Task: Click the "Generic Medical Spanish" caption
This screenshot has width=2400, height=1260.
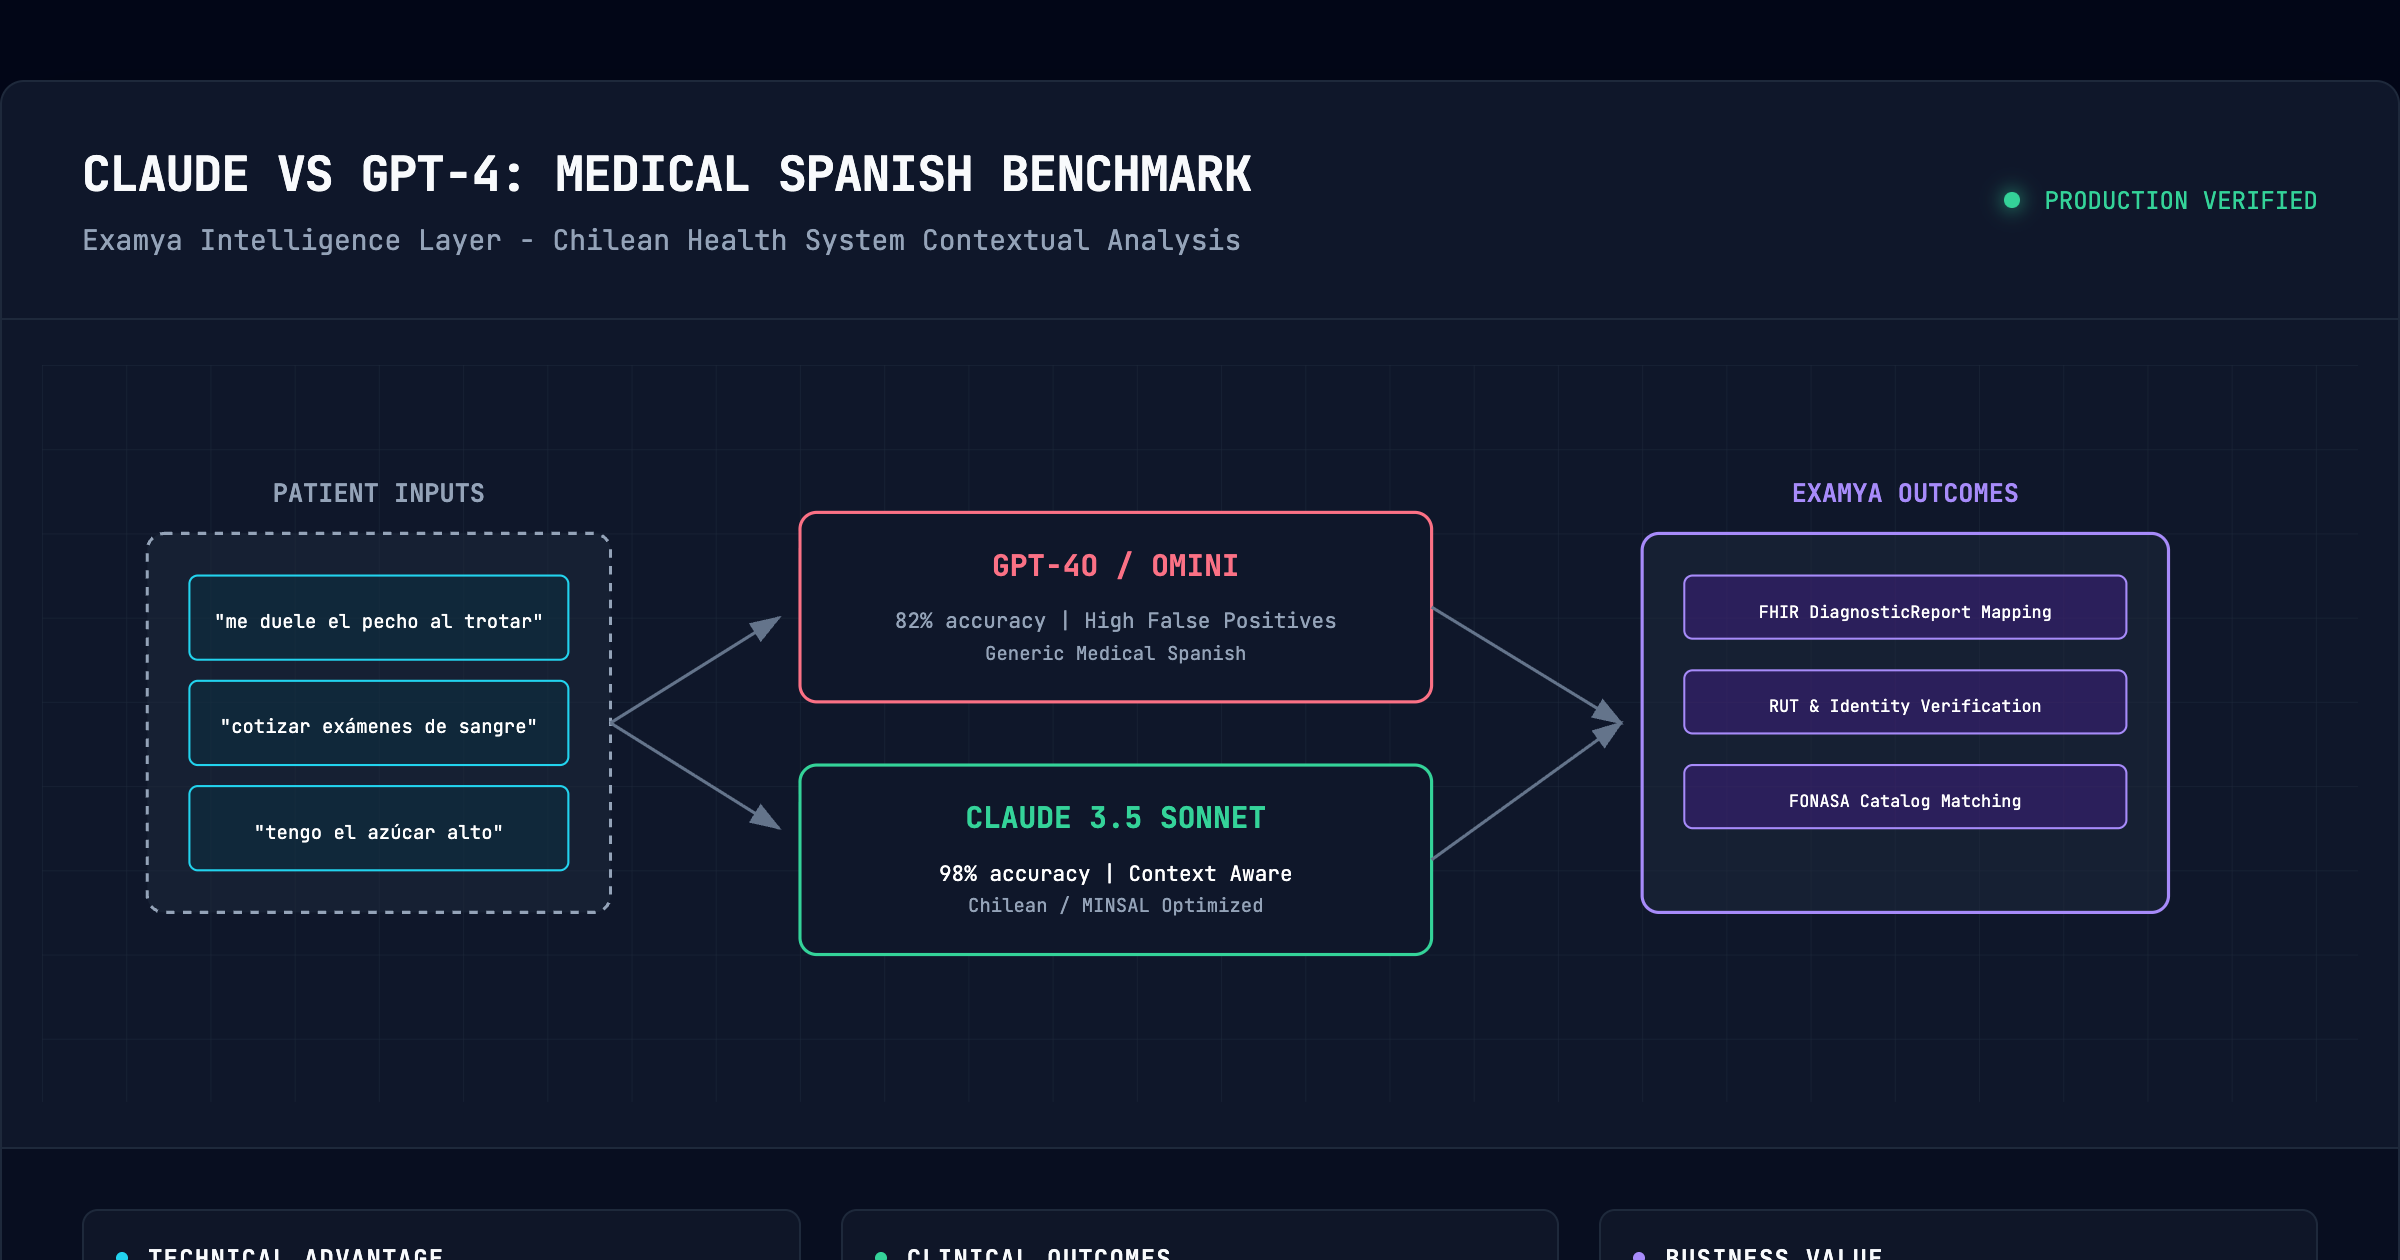Action: 1115,654
